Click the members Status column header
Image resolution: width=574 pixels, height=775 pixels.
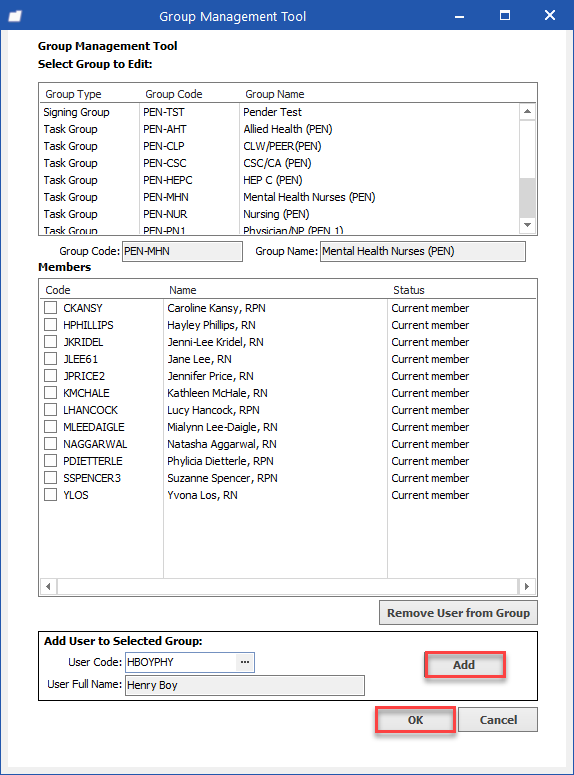click(x=408, y=290)
